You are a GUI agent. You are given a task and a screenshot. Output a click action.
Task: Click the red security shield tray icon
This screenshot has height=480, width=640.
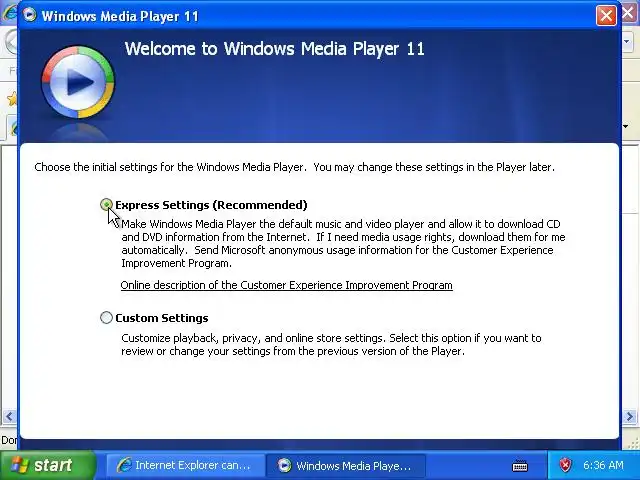pyautogui.click(x=565, y=465)
